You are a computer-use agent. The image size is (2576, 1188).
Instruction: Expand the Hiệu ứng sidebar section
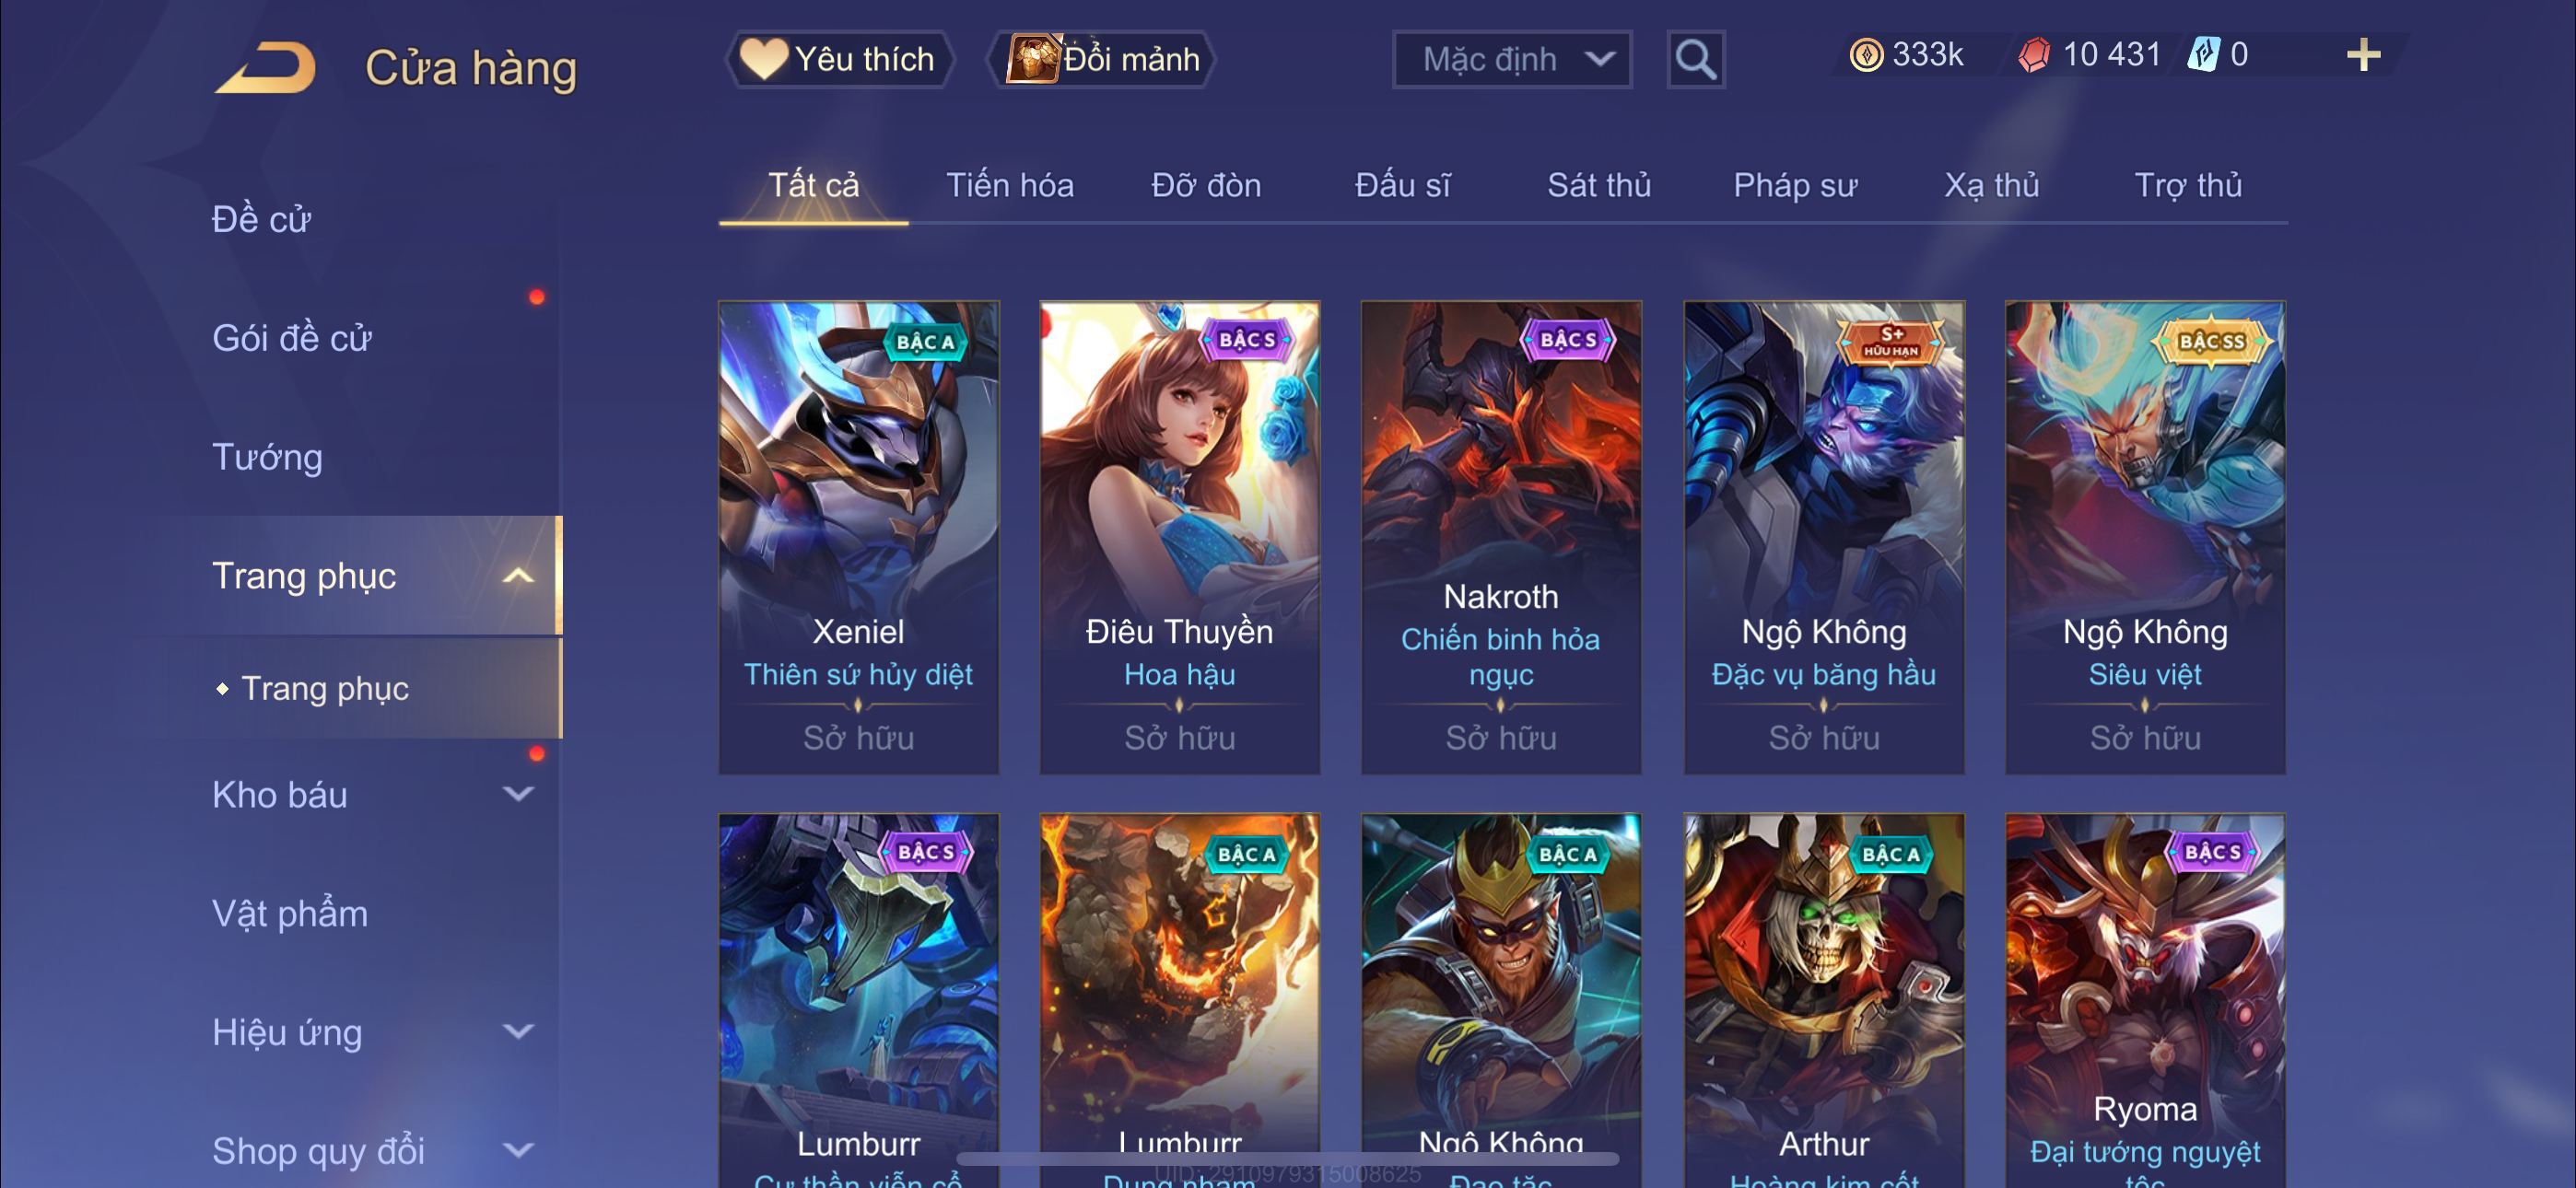[x=517, y=1032]
